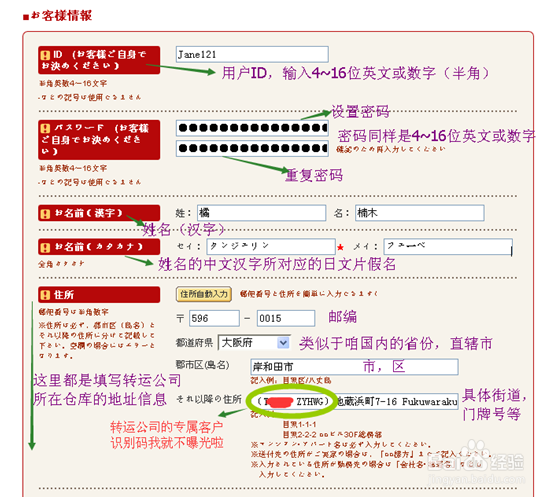The image size is (558, 499).
Task: Click the required icon beside パスワード label
Action: click(x=45, y=128)
